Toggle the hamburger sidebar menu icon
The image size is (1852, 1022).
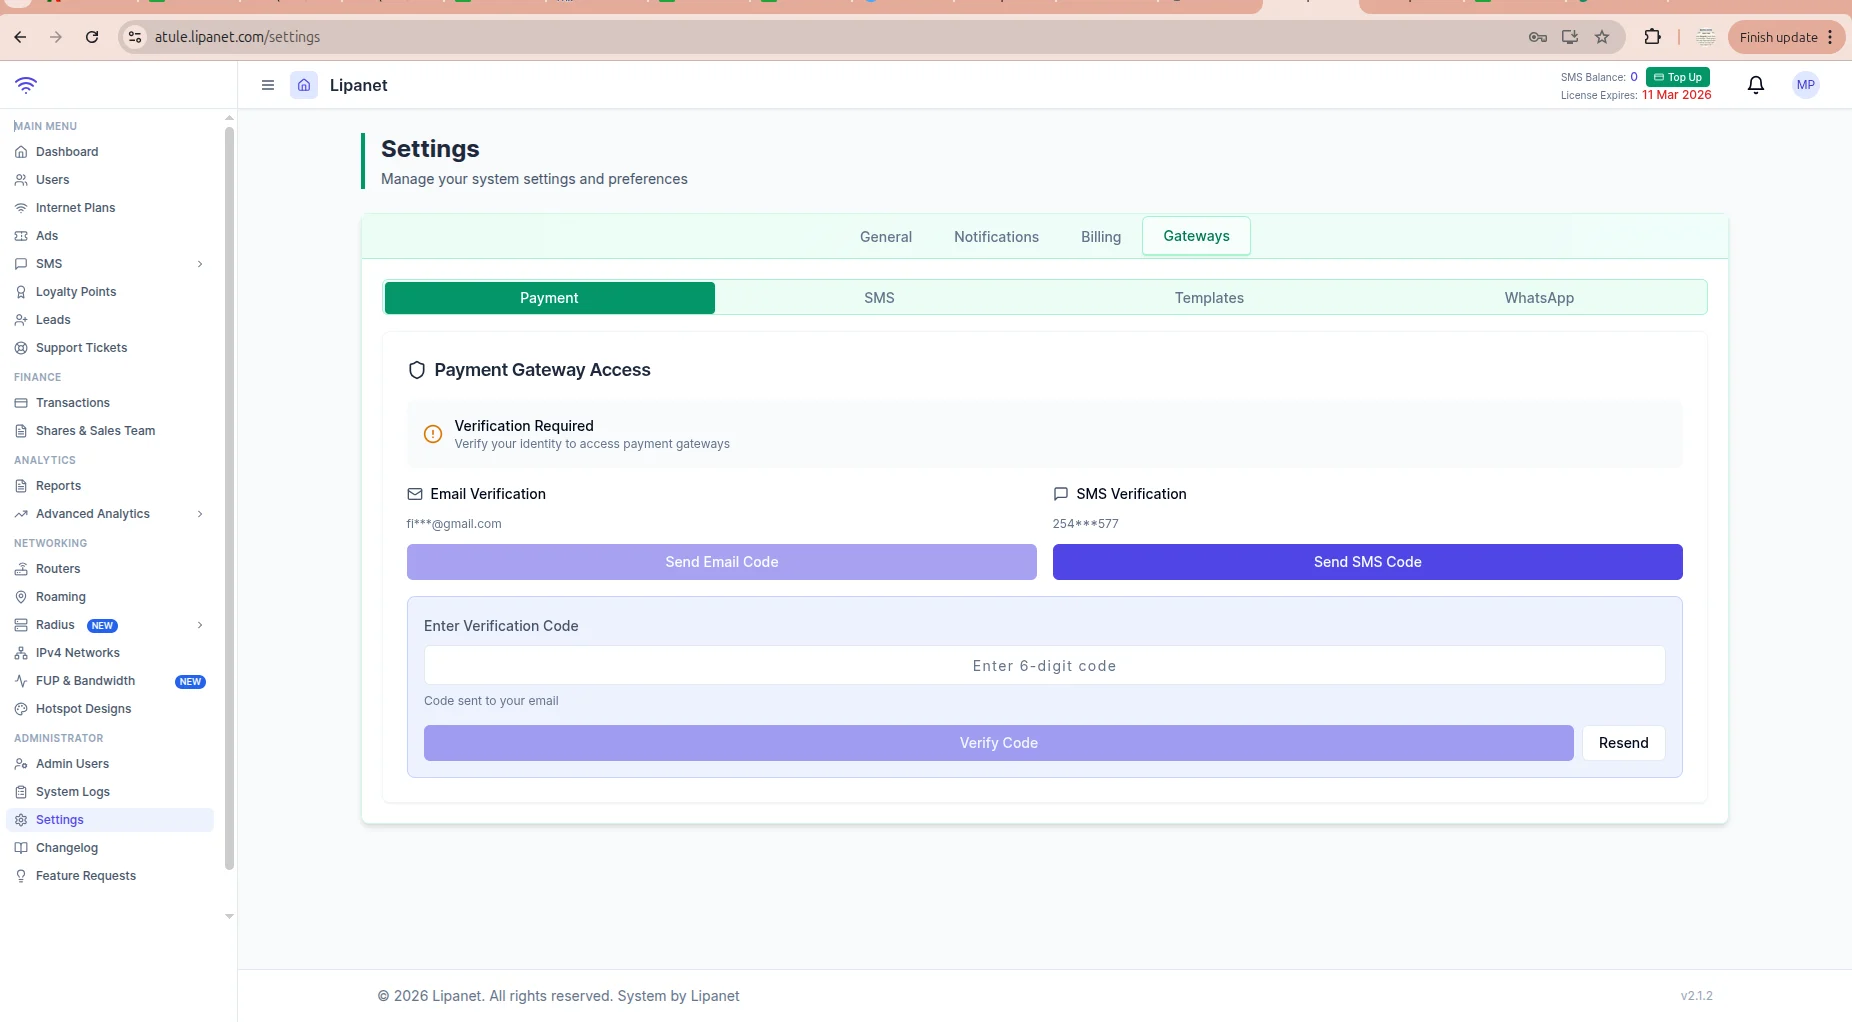tap(268, 85)
